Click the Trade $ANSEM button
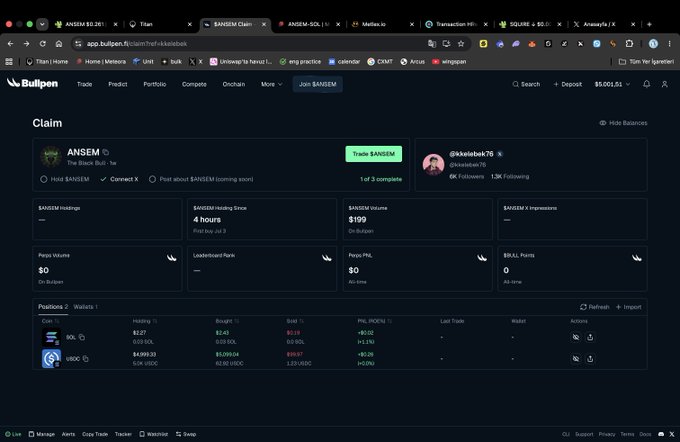The height and width of the screenshot is (442, 680). pos(373,154)
